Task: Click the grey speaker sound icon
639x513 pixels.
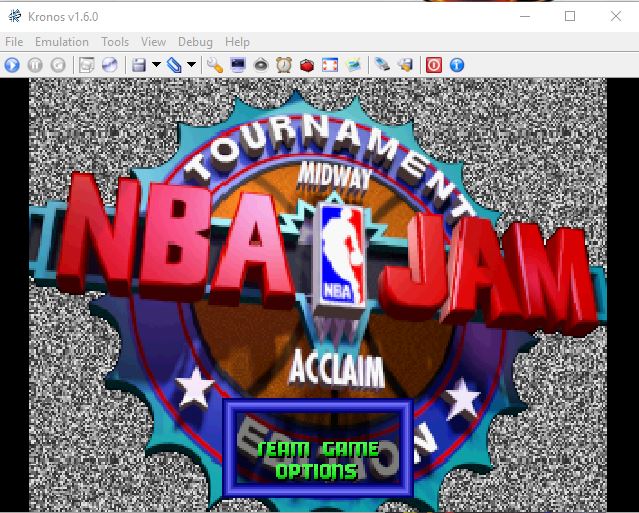Action: [261, 65]
